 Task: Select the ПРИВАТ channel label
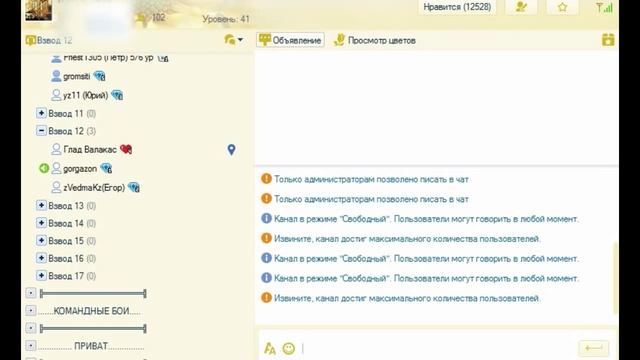pyautogui.click(x=91, y=346)
